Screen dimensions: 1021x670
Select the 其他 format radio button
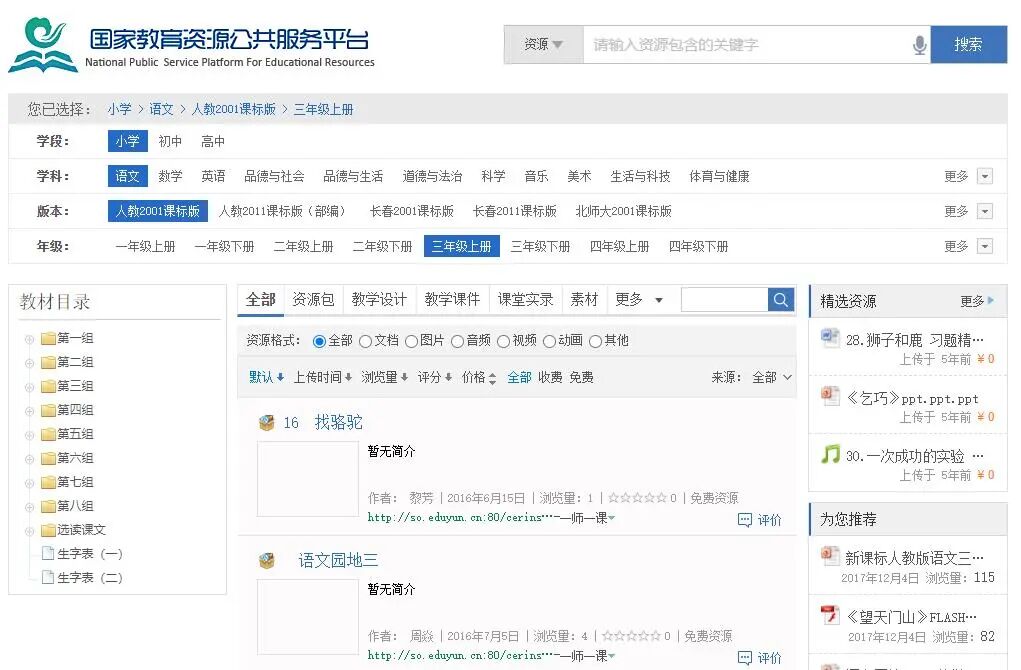(595, 341)
